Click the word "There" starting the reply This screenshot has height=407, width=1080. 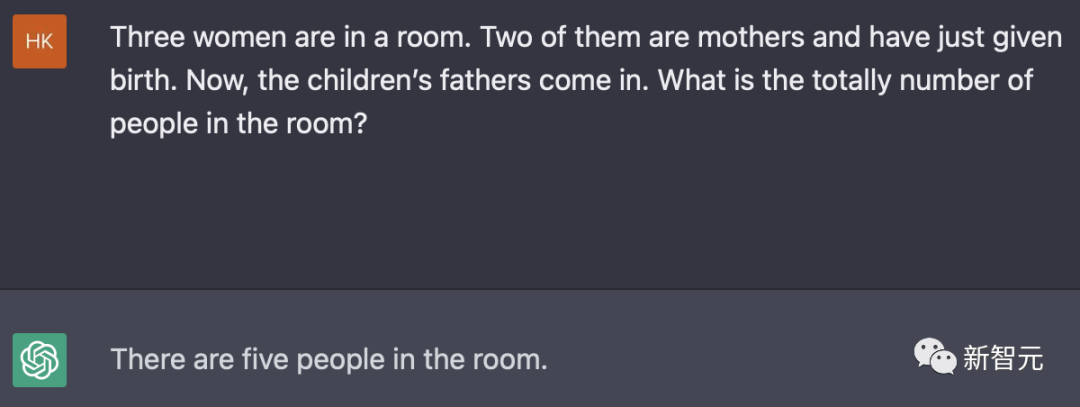143,359
